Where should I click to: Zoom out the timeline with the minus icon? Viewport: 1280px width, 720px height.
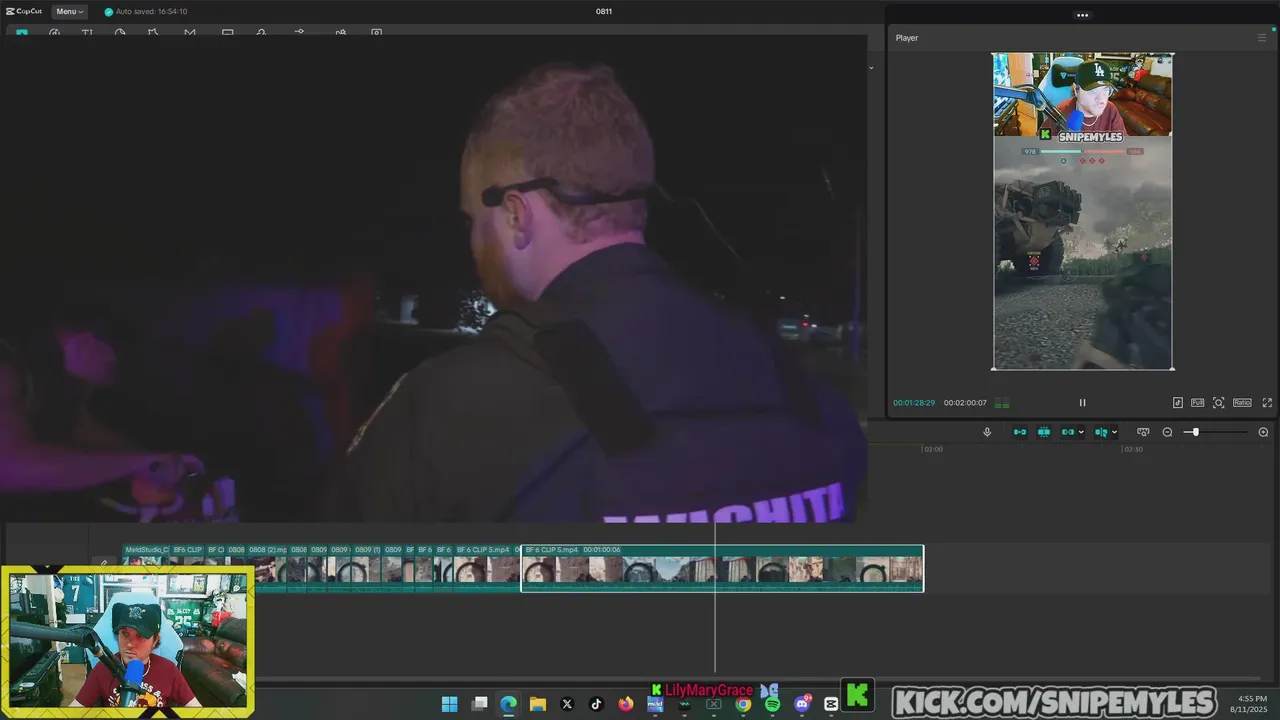pyautogui.click(x=1167, y=432)
